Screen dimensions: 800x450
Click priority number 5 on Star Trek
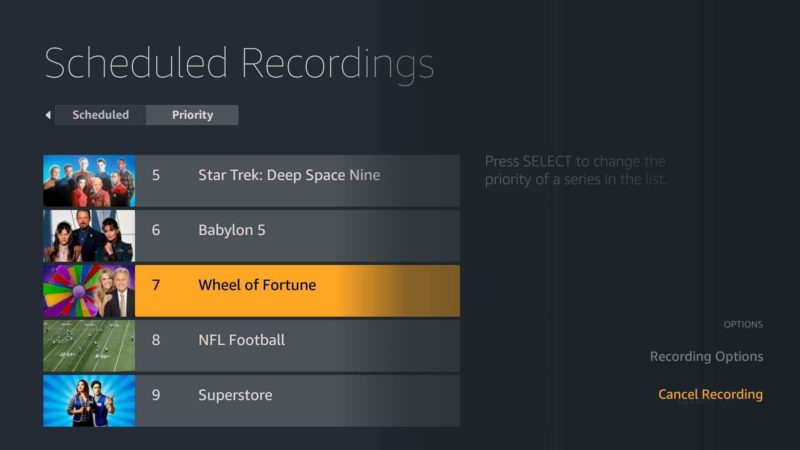point(156,175)
